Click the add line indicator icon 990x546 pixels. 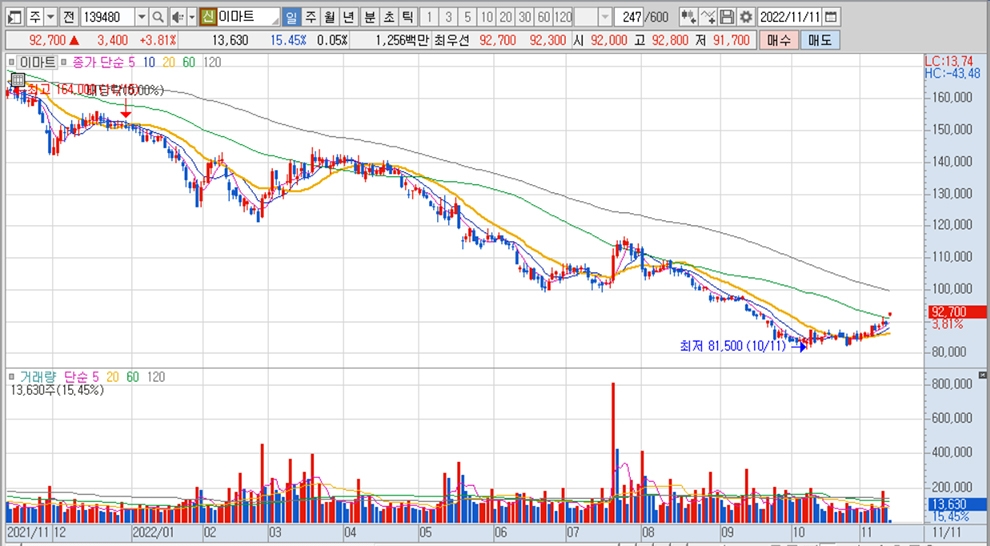708,17
